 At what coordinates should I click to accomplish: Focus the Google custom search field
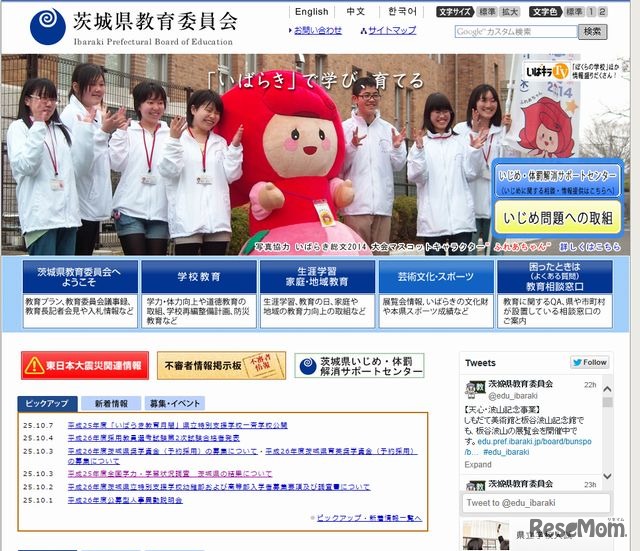(516, 31)
